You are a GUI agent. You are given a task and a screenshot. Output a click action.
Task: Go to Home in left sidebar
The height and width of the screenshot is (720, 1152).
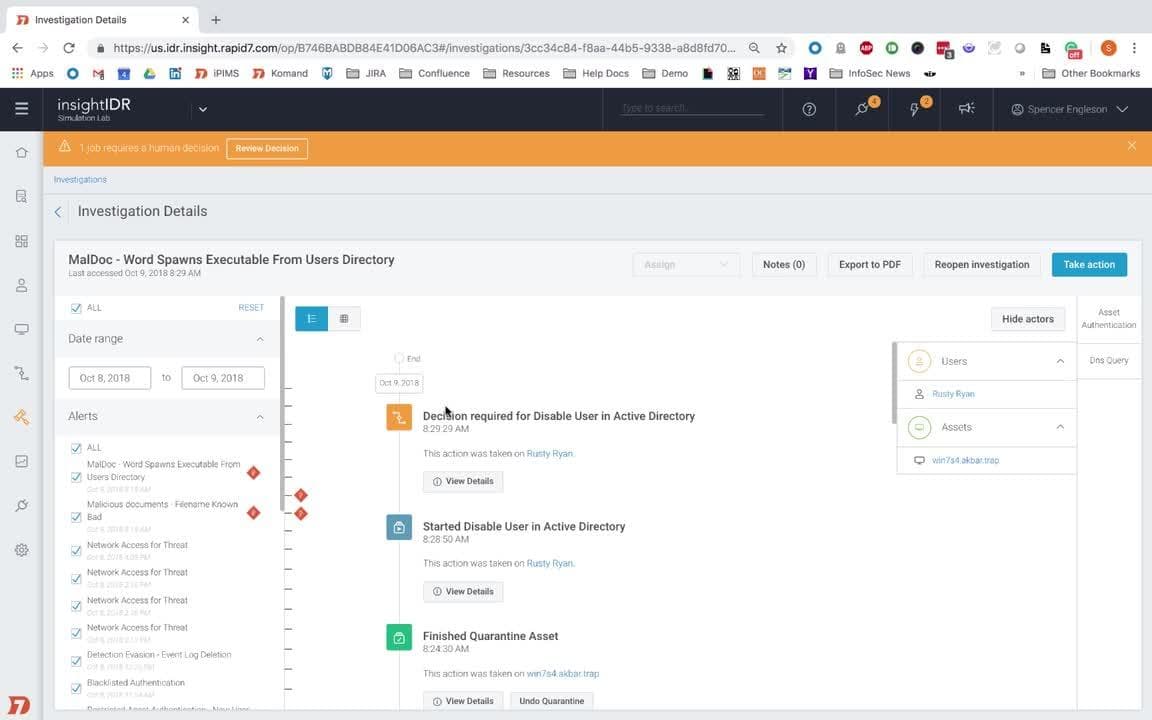pos(21,153)
